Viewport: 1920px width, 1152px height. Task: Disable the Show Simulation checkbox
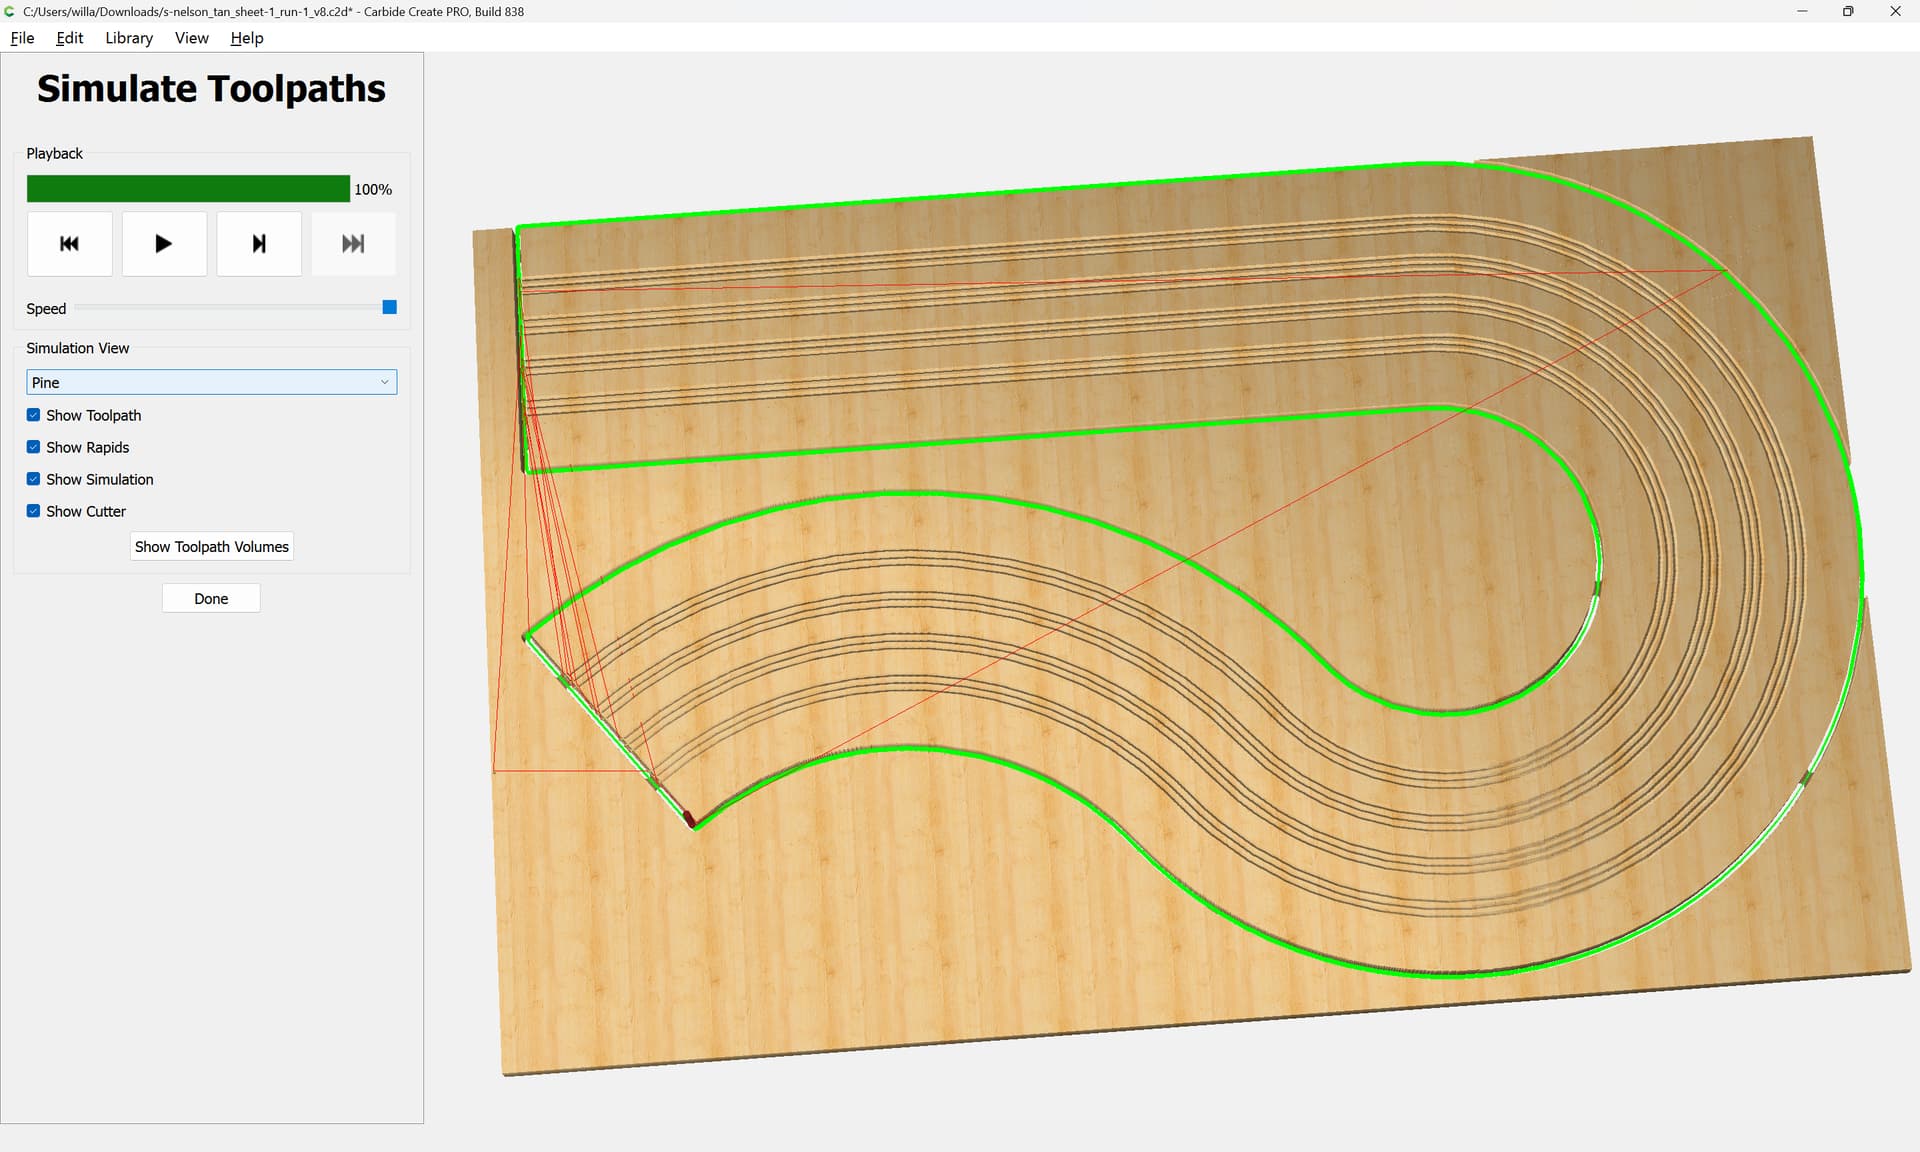[x=34, y=479]
